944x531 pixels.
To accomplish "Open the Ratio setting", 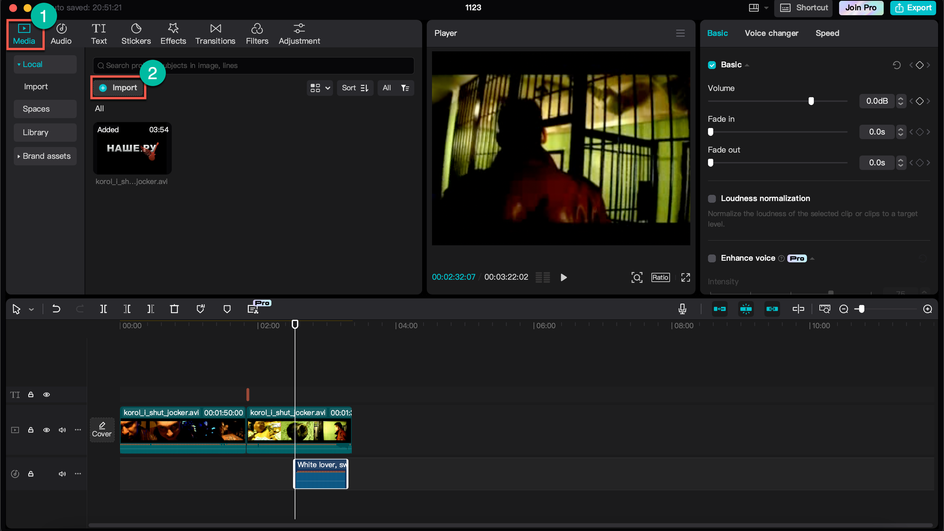I will pos(660,278).
